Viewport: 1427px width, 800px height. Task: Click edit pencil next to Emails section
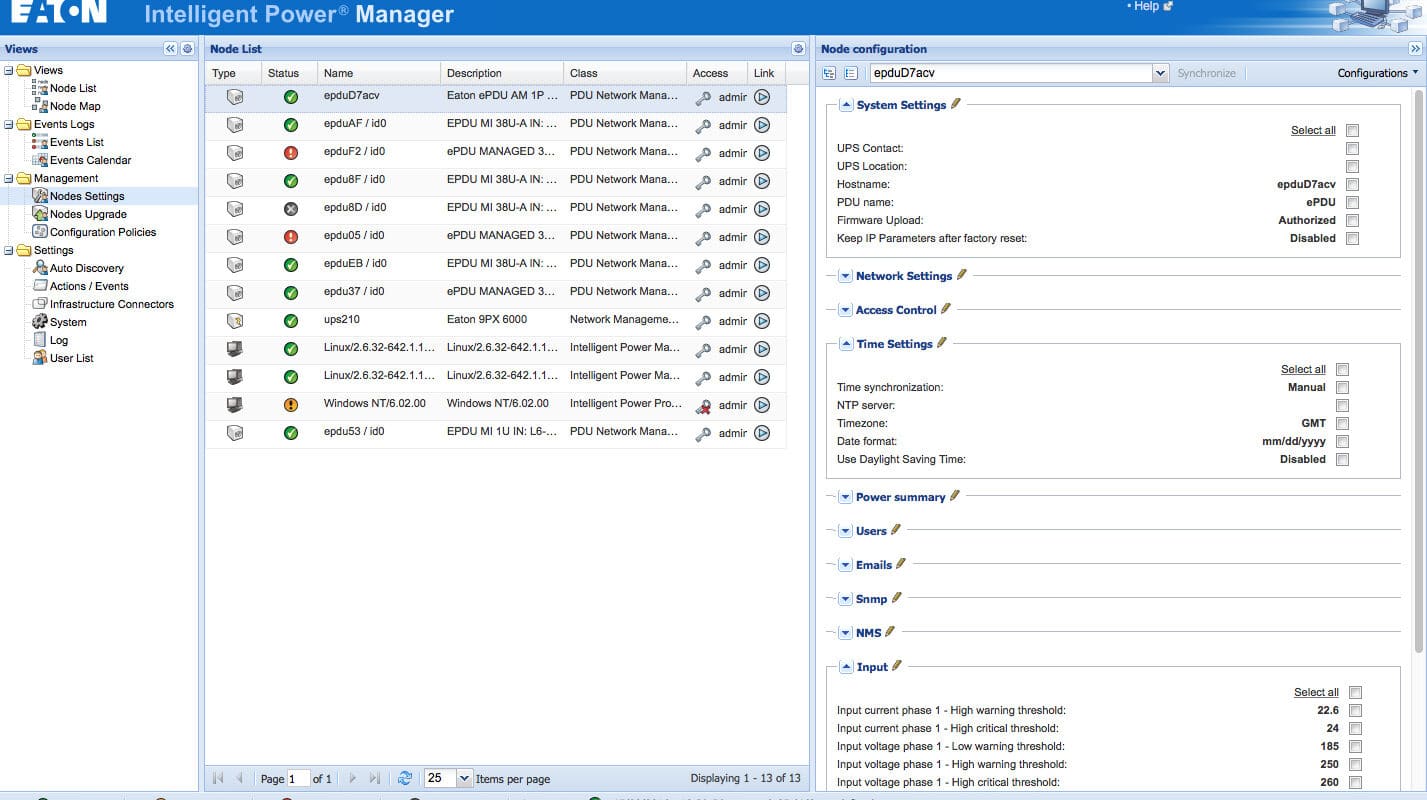point(901,563)
